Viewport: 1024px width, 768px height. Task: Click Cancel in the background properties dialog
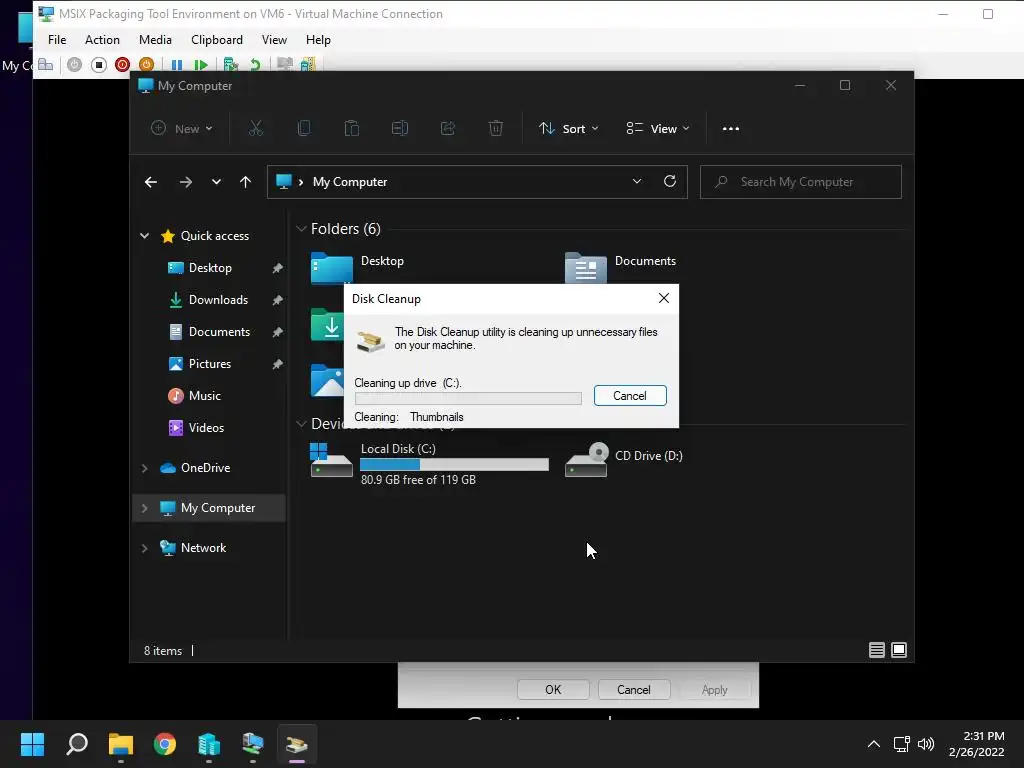point(633,690)
